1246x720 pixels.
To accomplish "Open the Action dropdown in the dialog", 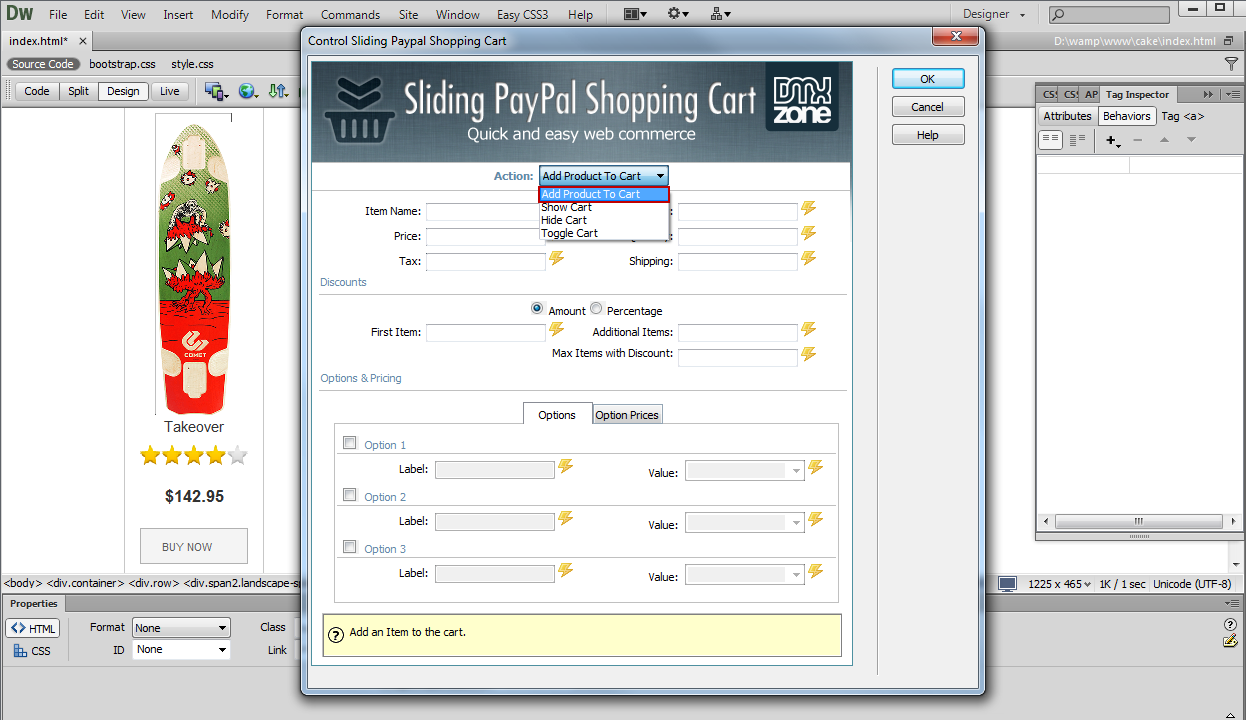I will [x=604, y=176].
